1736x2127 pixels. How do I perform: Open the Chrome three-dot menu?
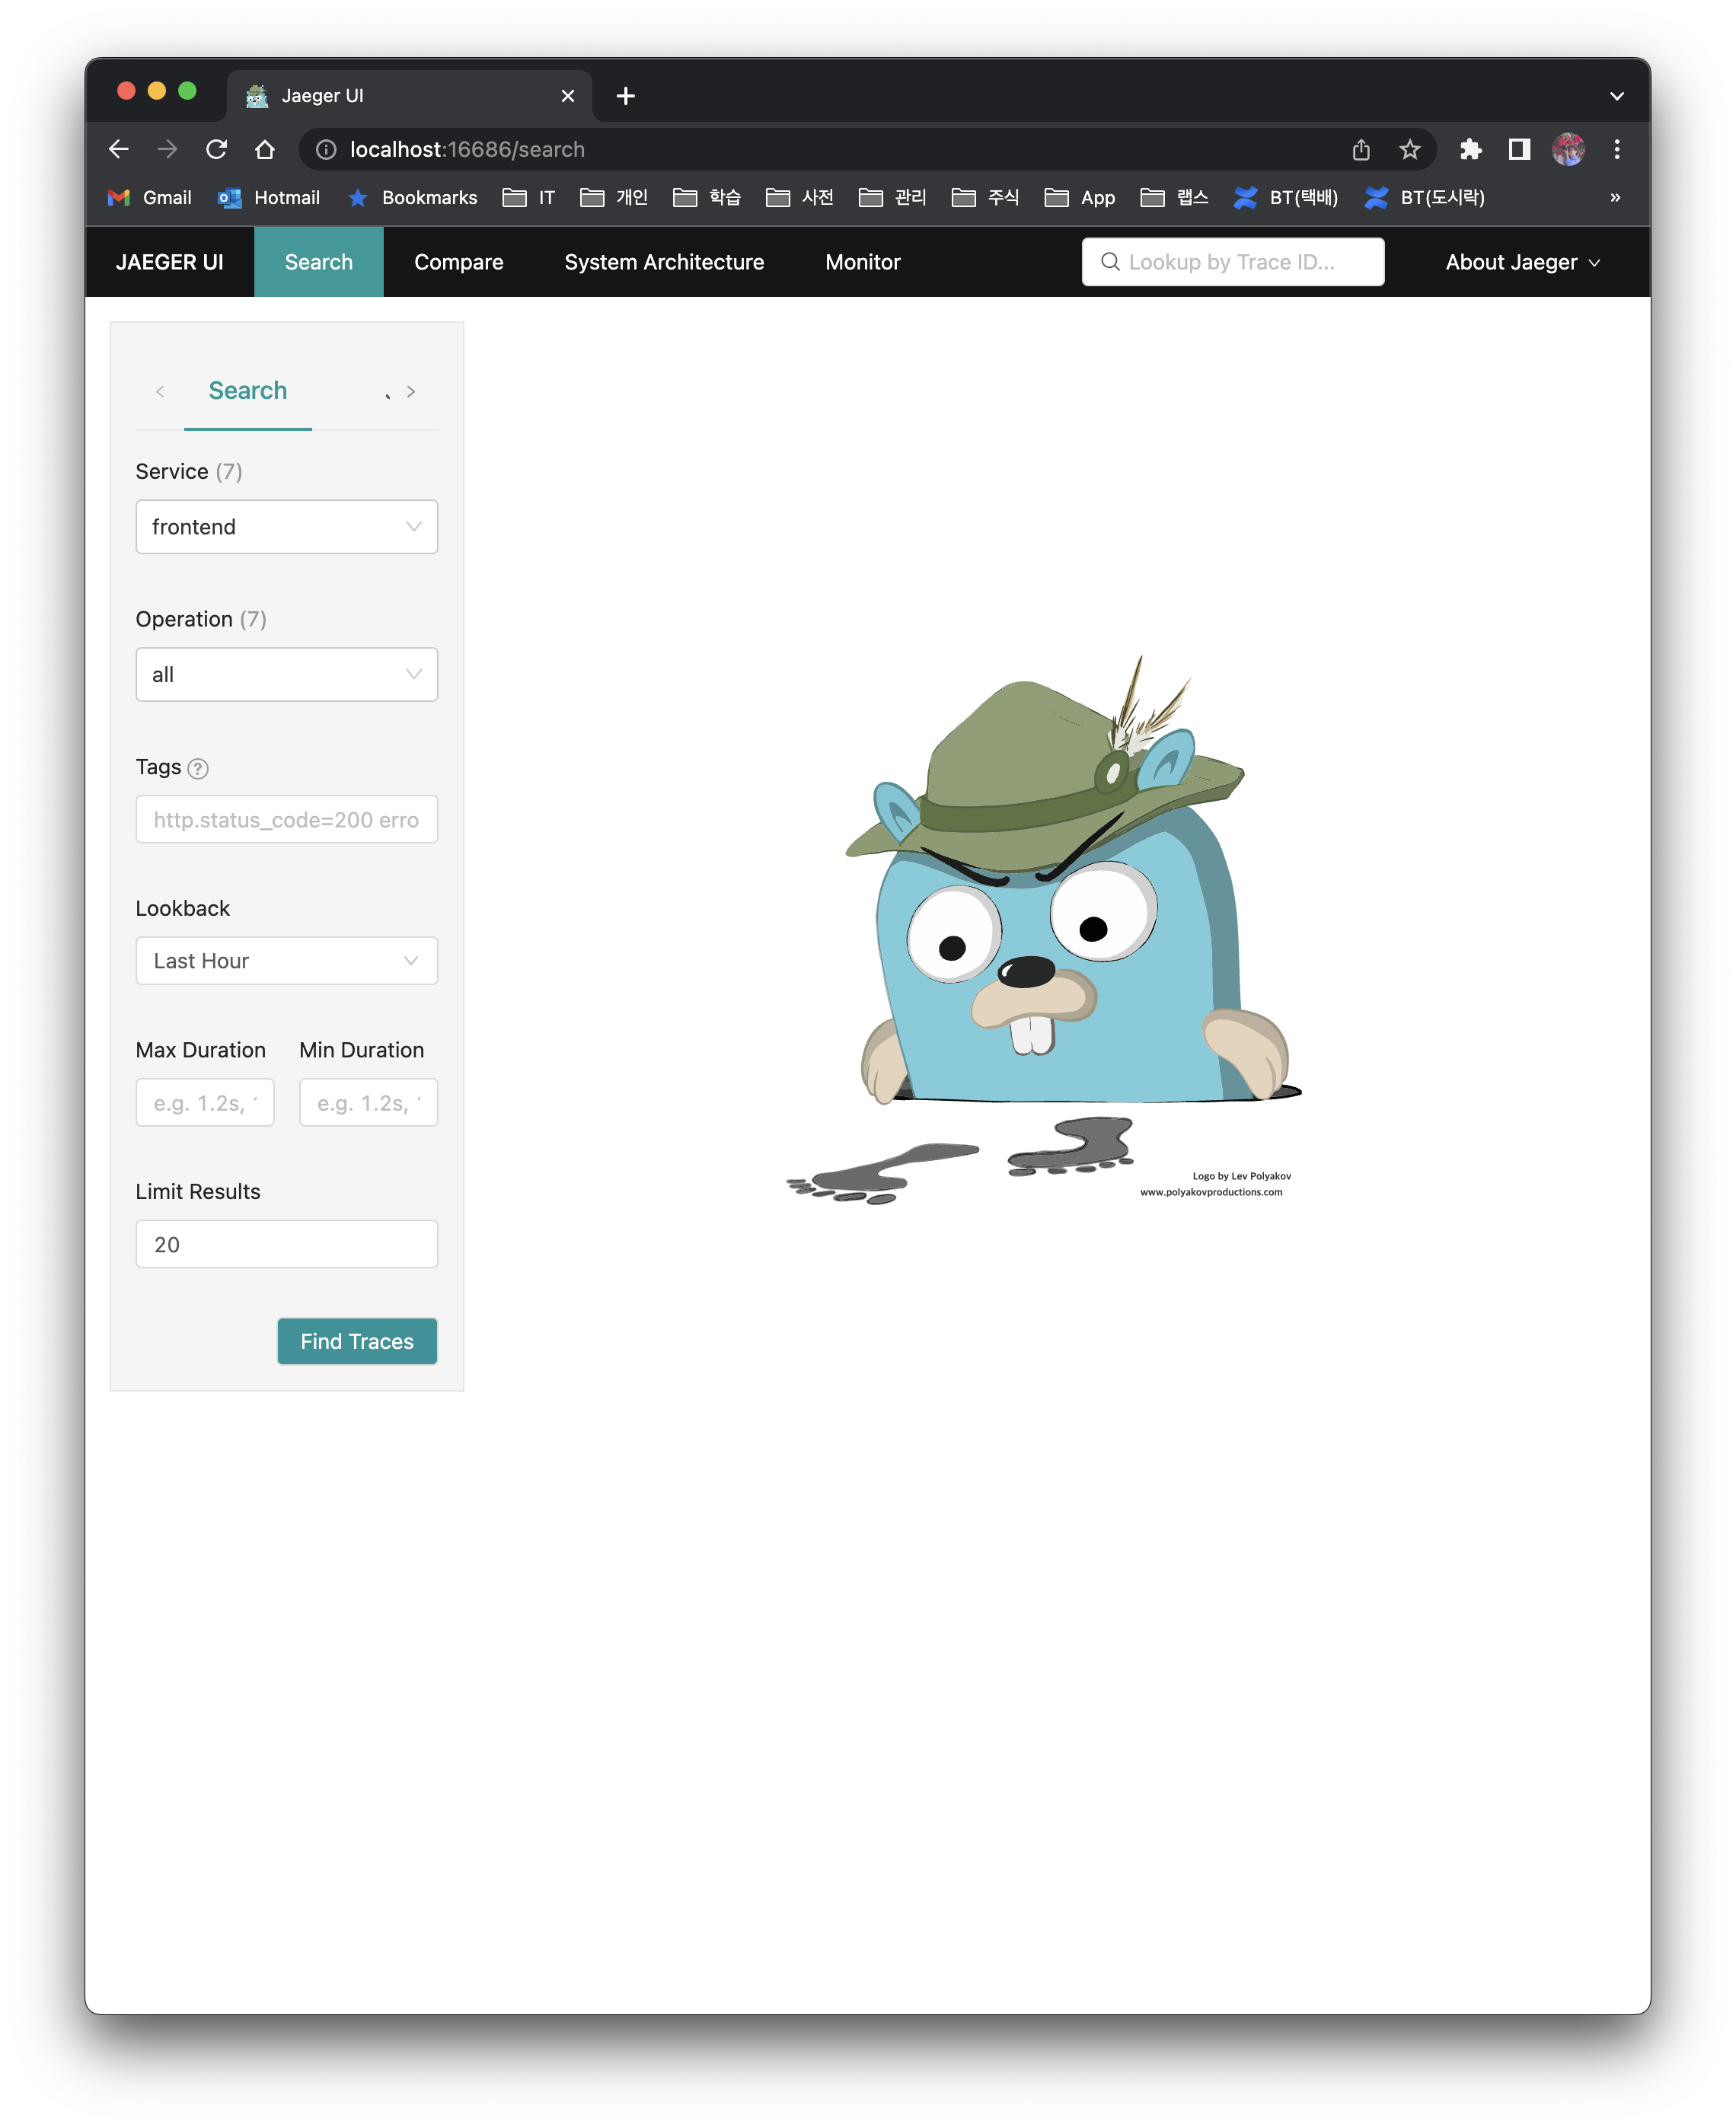(1616, 149)
